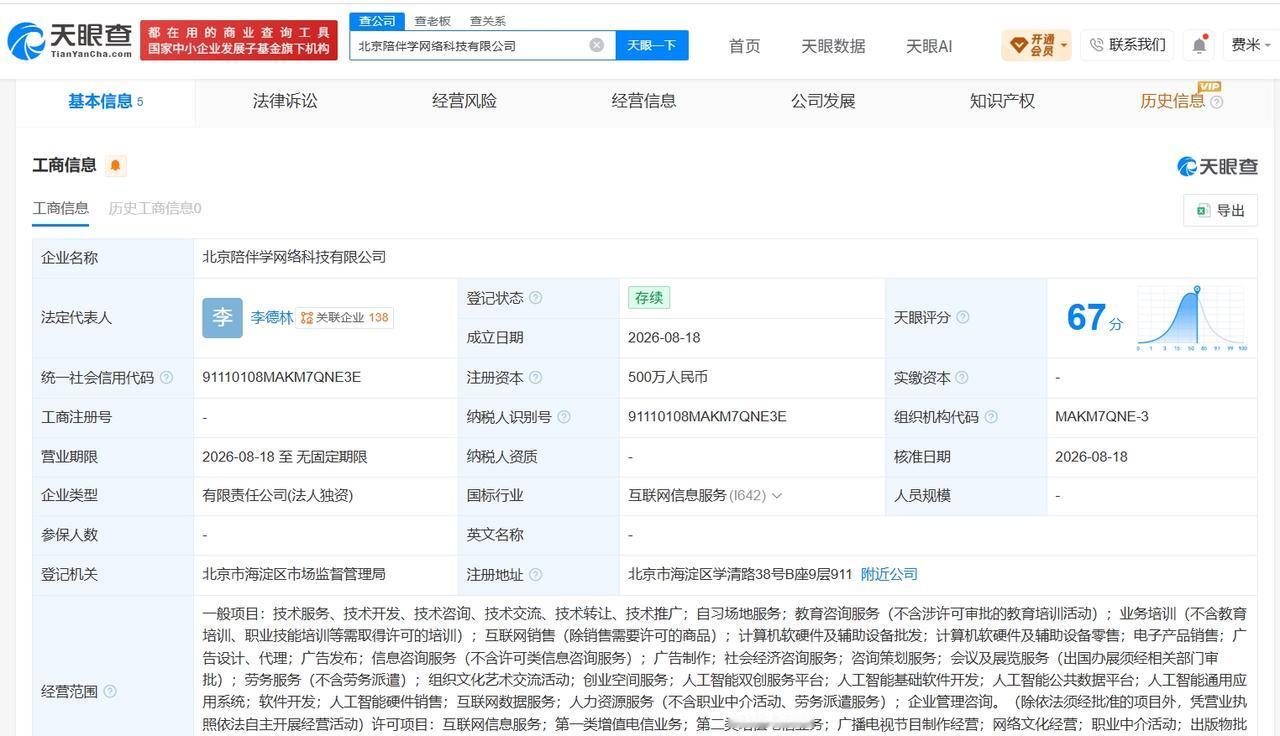This screenshot has height=736, width=1280.
Task: Click the help icon next to 天眼评分
Action: coord(962,317)
